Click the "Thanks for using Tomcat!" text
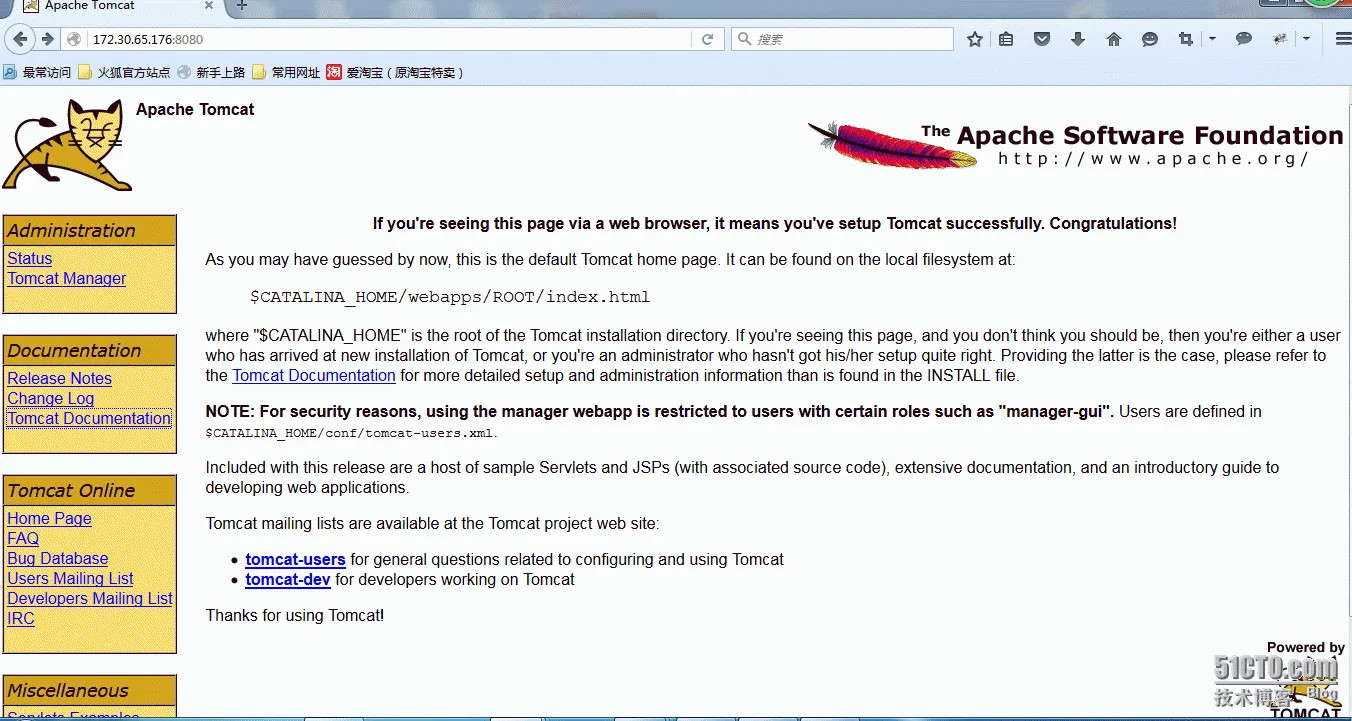The width and height of the screenshot is (1352, 721). [x=295, y=615]
